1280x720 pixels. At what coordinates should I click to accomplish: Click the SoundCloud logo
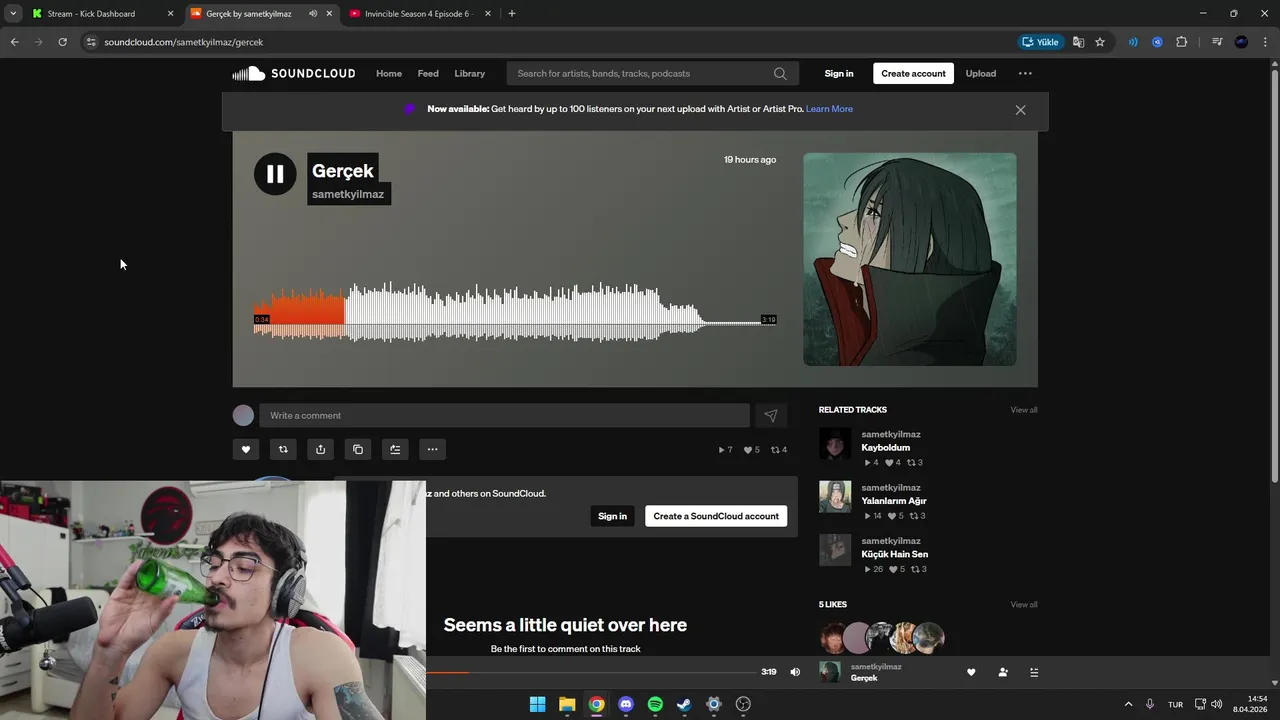pyautogui.click(x=294, y=73)
